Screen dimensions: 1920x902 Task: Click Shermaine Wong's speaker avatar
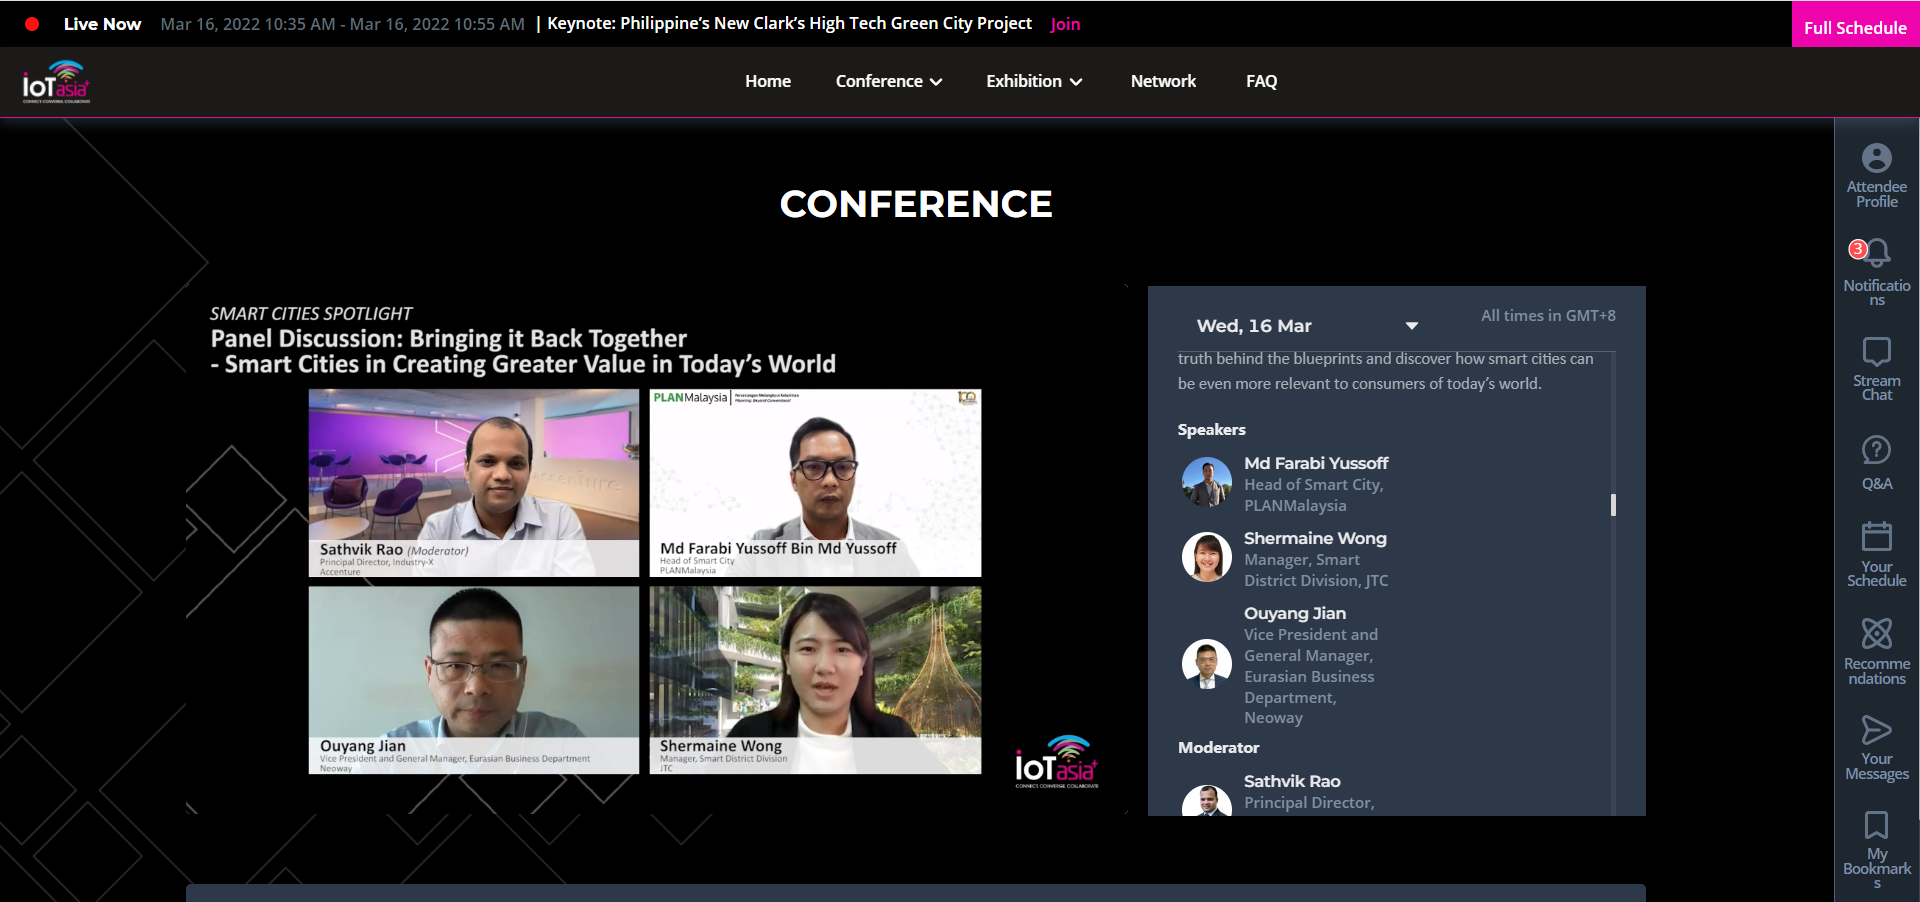click(1206, 557)
